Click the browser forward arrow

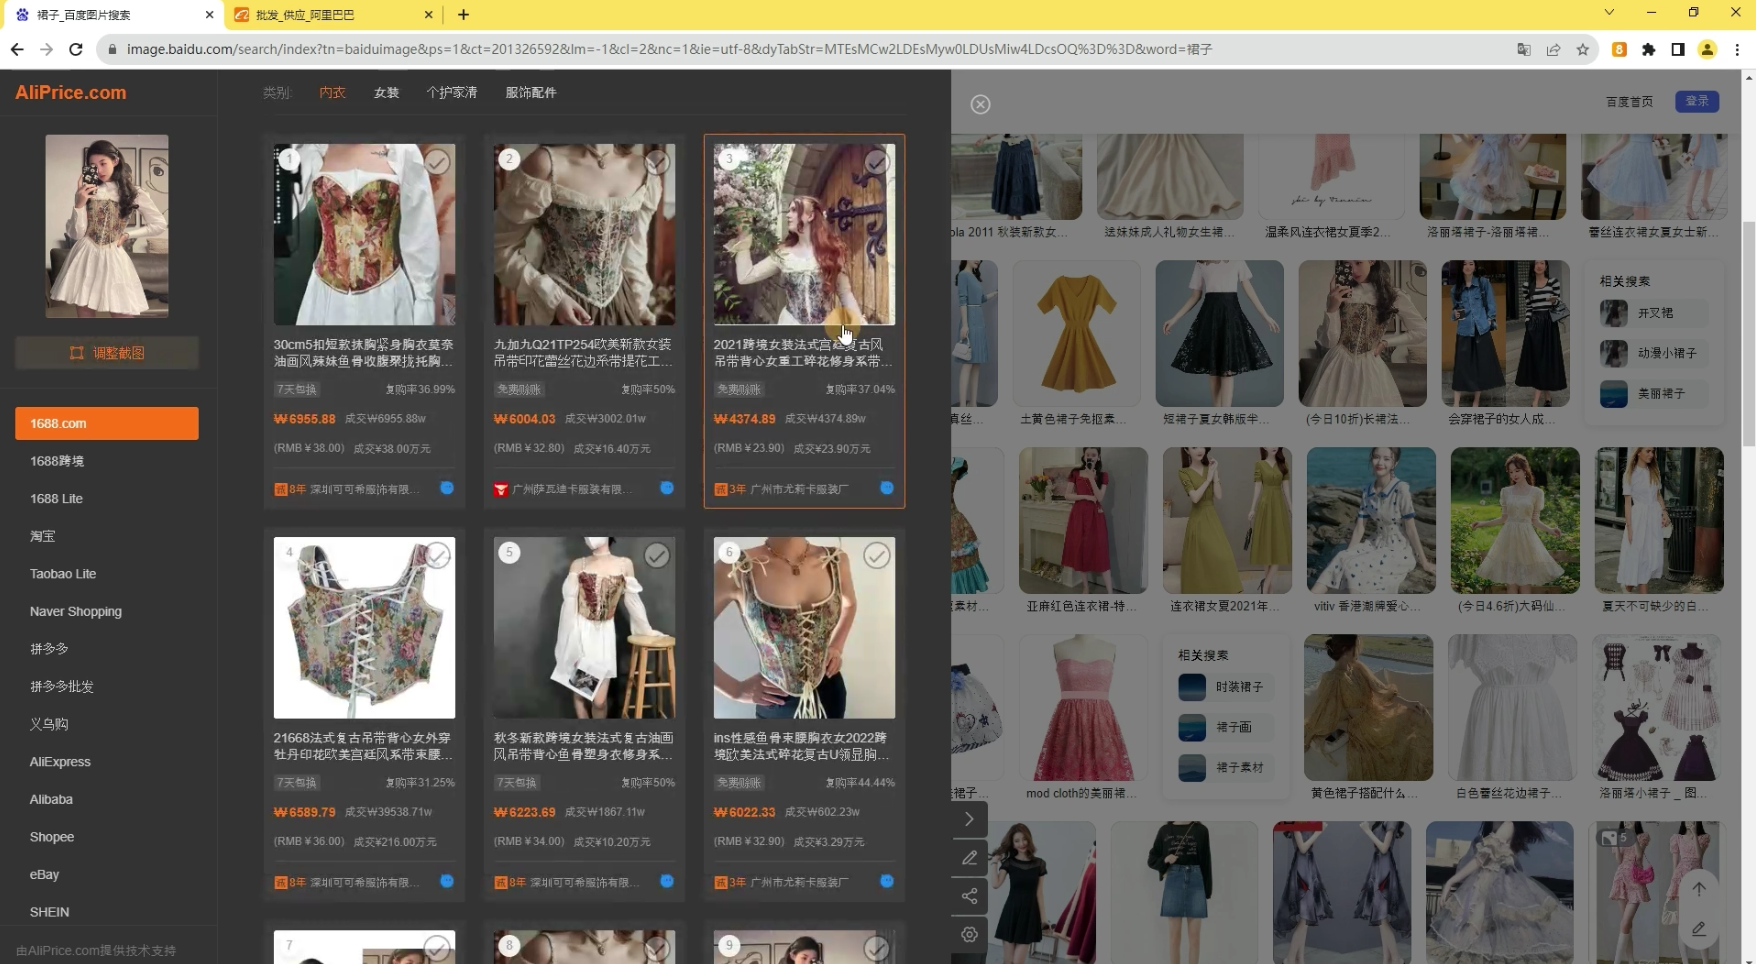point(46,49)
